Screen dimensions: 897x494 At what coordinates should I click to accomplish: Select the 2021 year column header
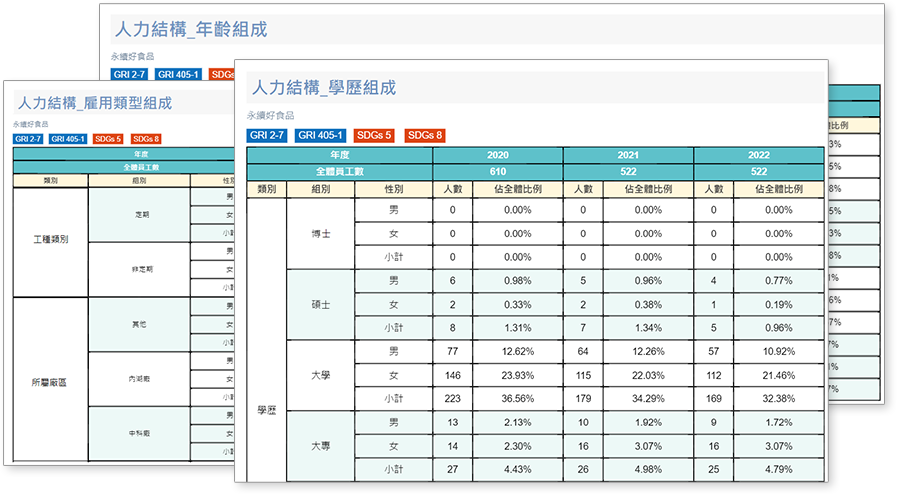pyautogui.click(x=628, y=156)
